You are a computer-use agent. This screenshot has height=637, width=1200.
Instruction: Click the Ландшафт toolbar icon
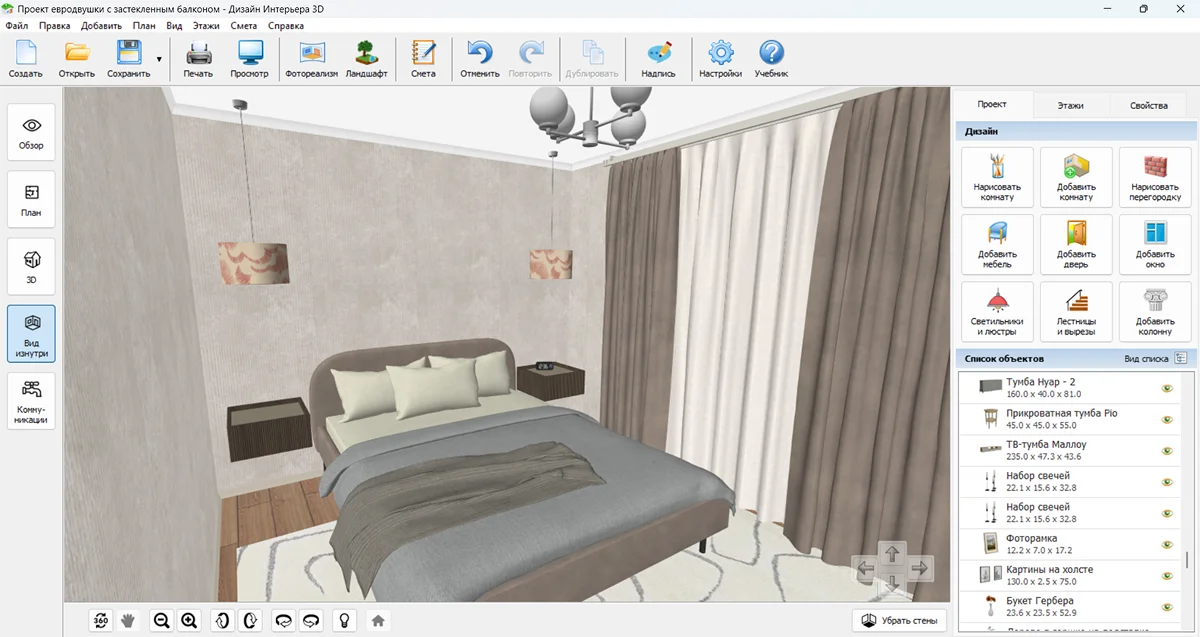point(366,59)
